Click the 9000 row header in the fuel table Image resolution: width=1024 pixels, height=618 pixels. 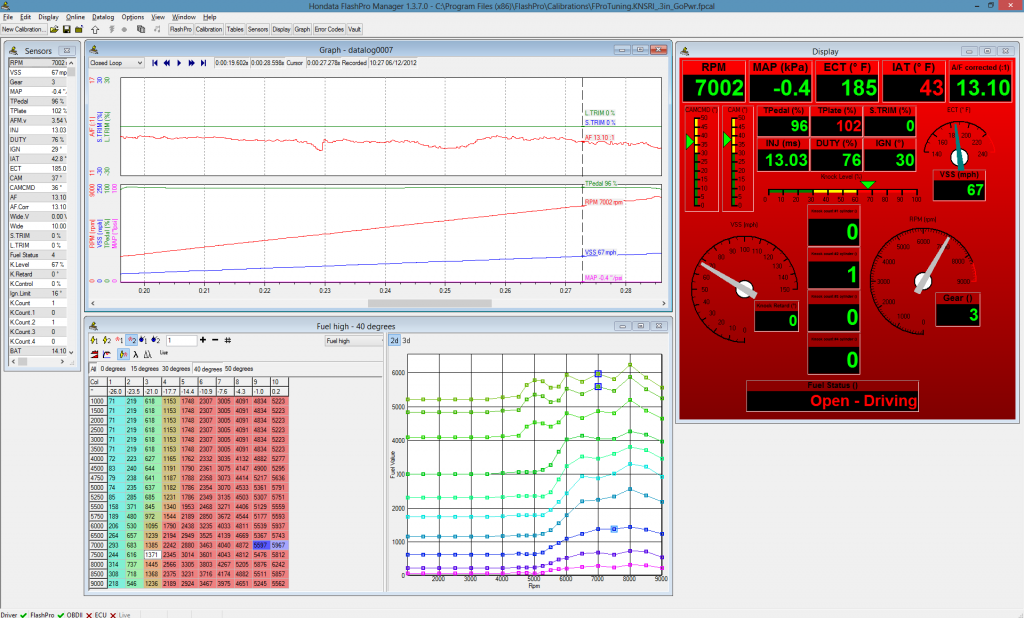97,583
